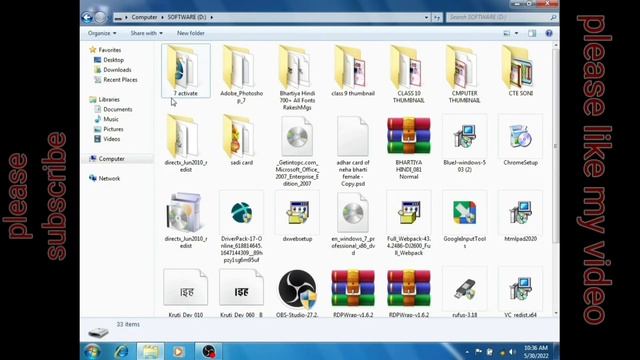Open Downloads in Favorites
The height and width of the screenshot is (360, 640).
113,70
